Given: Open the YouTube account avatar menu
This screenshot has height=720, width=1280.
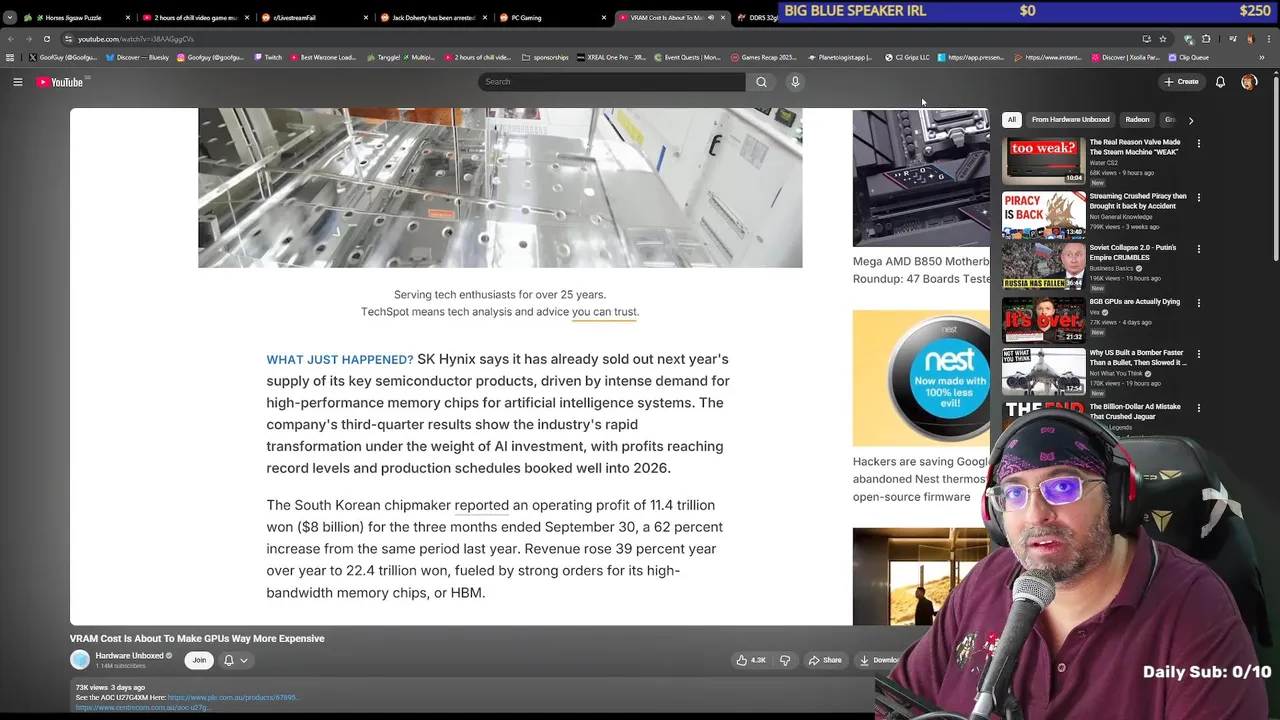Looking at the screenshot, I should [x=1248, y=82].
